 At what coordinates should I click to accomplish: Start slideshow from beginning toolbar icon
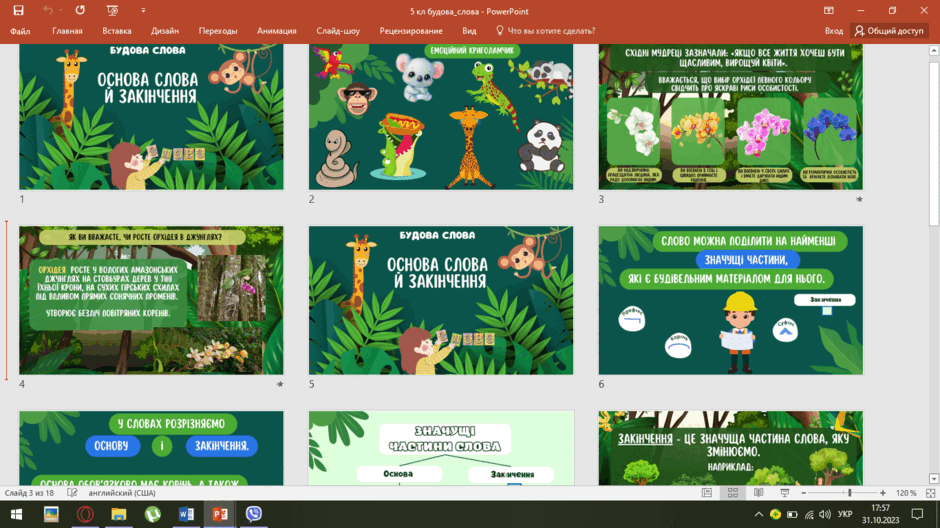pyautogui.click(x=112, y=10)
